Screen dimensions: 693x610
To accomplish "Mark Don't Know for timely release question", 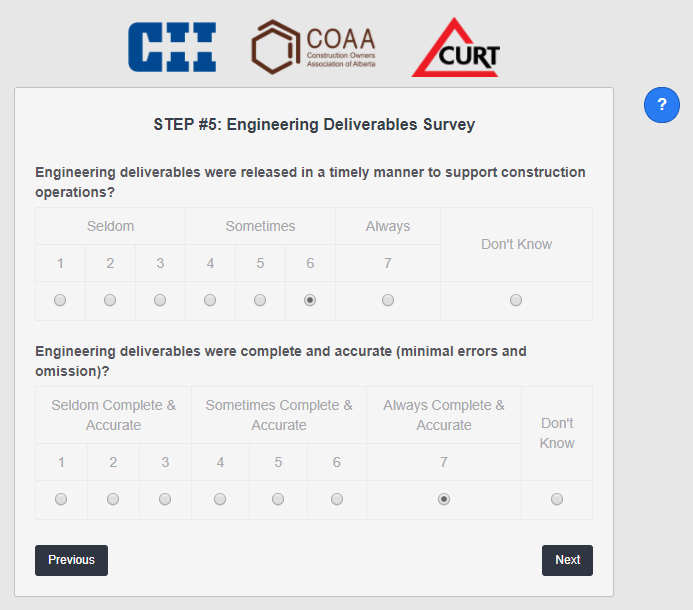I will (516, 300).
